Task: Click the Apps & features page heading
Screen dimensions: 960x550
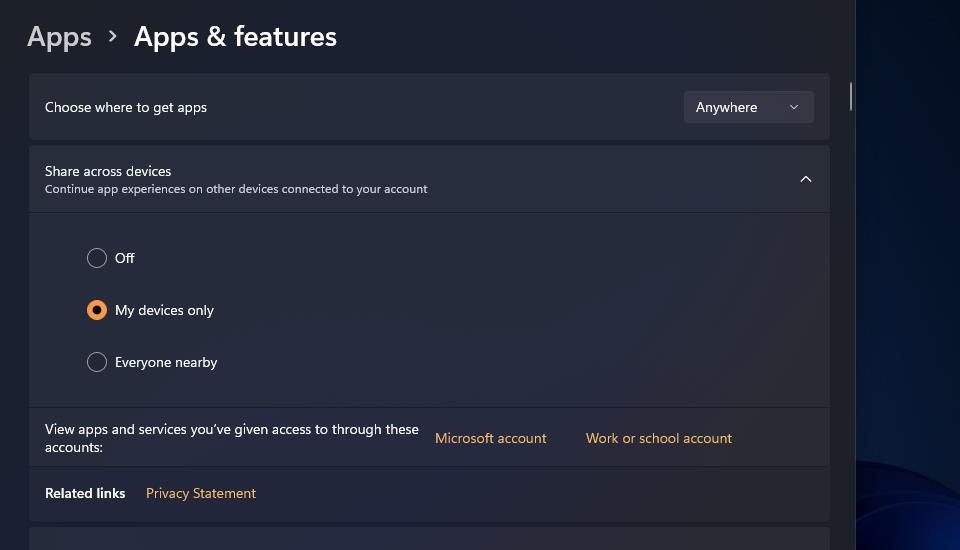Action: coord(235,37)
